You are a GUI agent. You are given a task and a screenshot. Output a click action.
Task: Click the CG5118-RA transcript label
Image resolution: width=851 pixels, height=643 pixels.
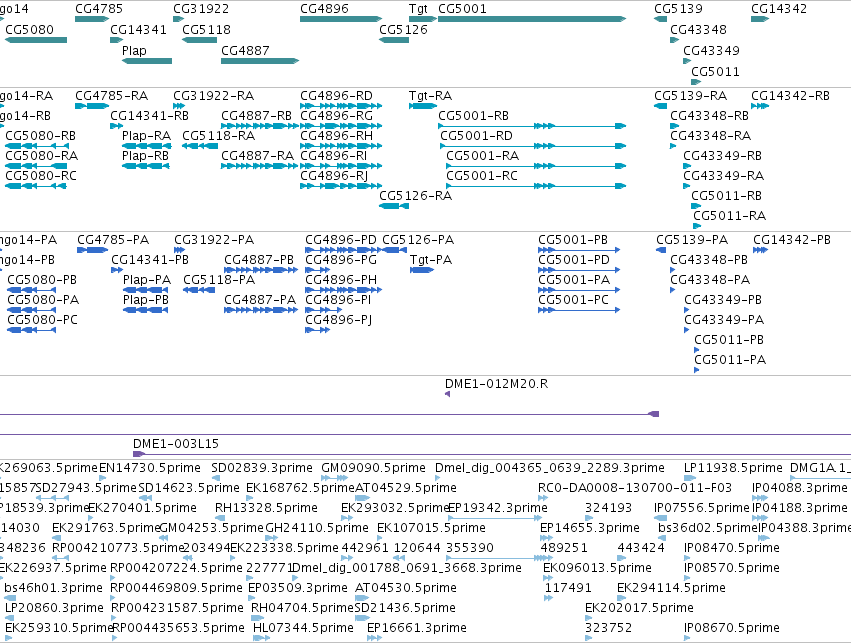(x=219, y=136)
